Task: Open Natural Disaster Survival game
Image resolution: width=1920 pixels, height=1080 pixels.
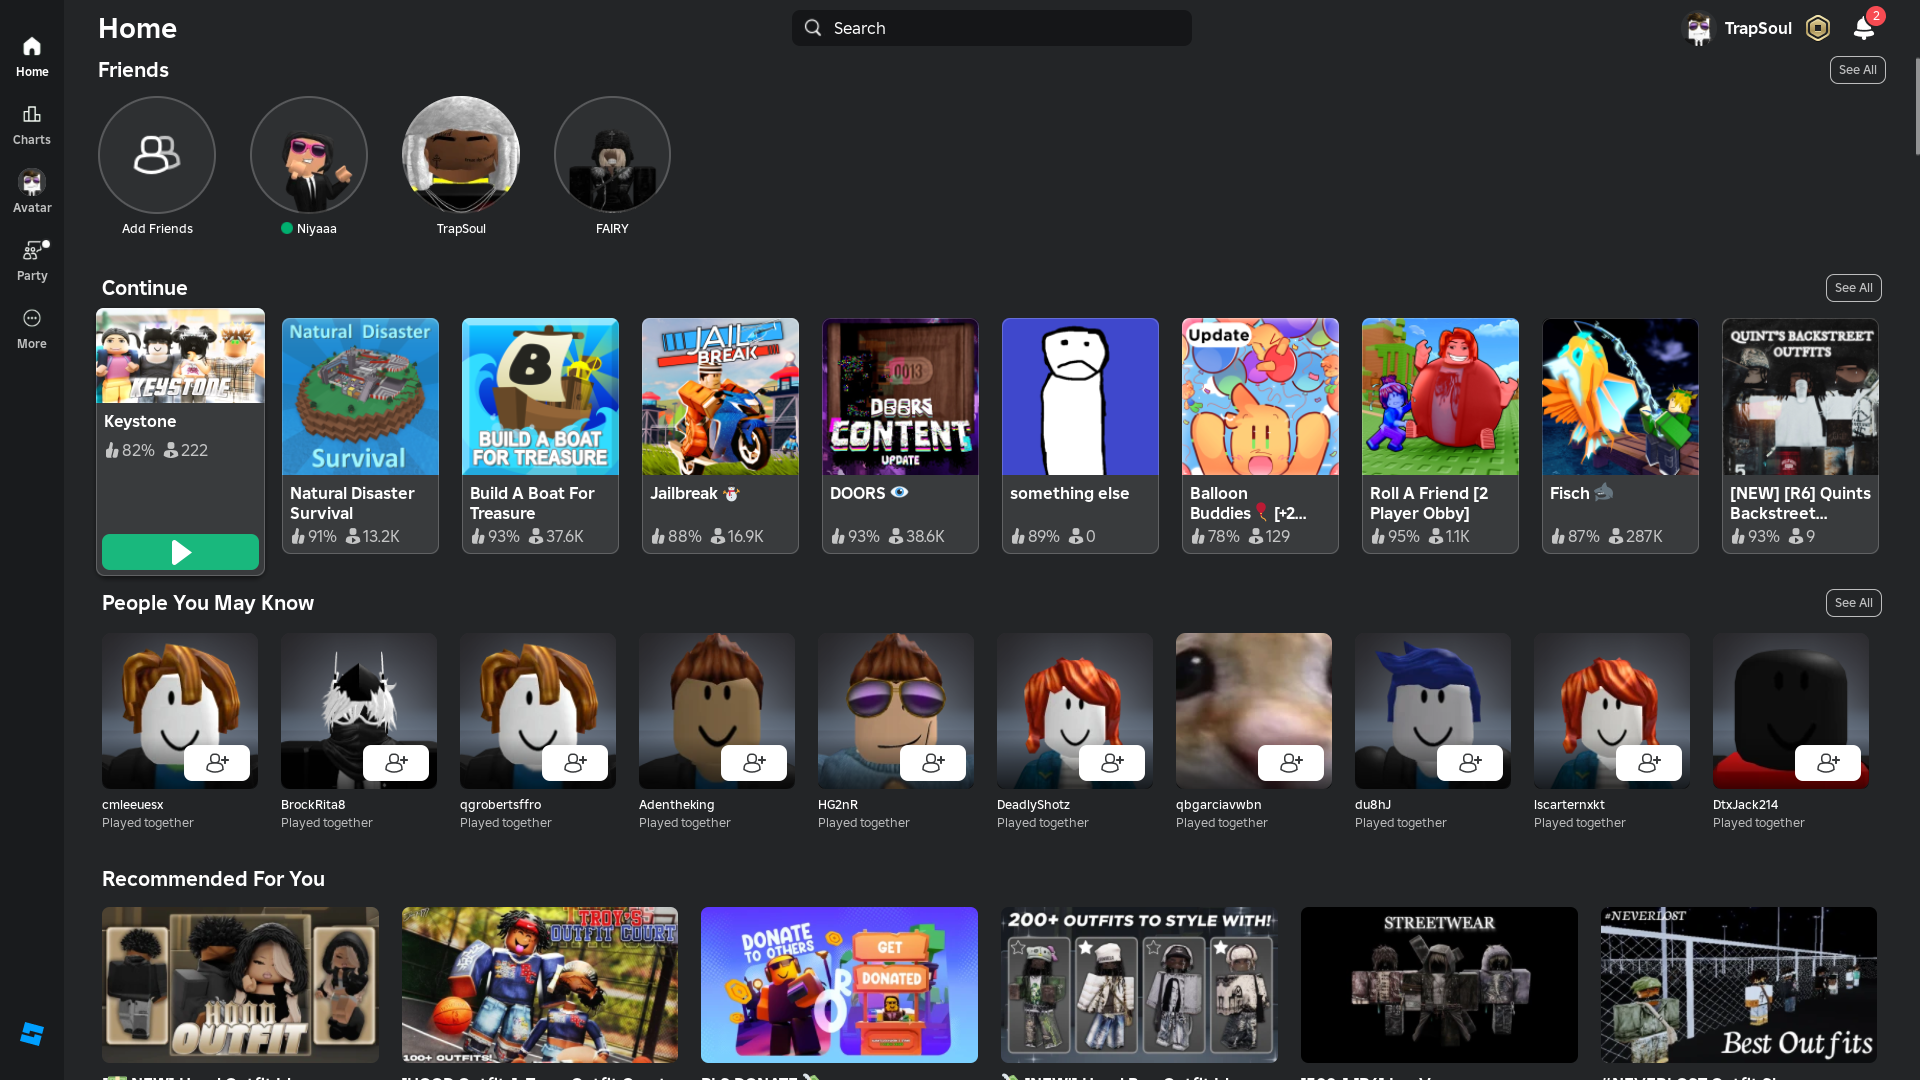Action: 360,436
